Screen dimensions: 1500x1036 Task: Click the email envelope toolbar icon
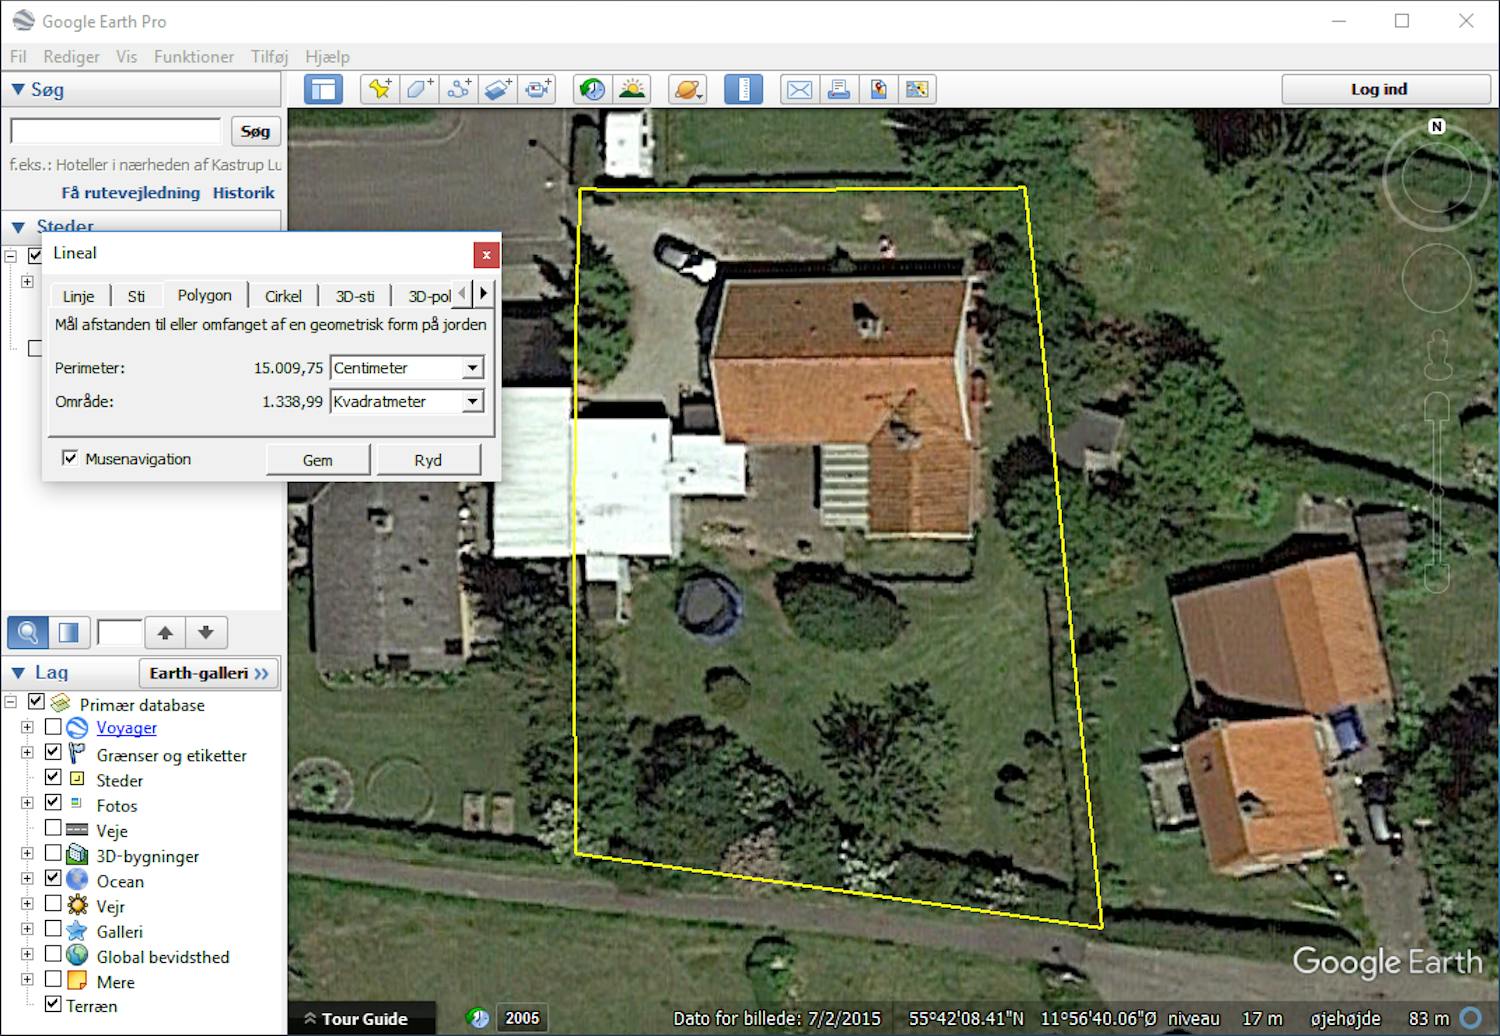pos(799,90)
